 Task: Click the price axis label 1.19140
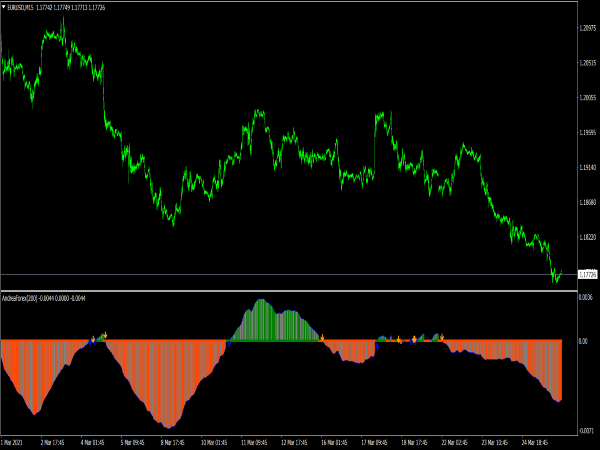[x=588, y=167]
